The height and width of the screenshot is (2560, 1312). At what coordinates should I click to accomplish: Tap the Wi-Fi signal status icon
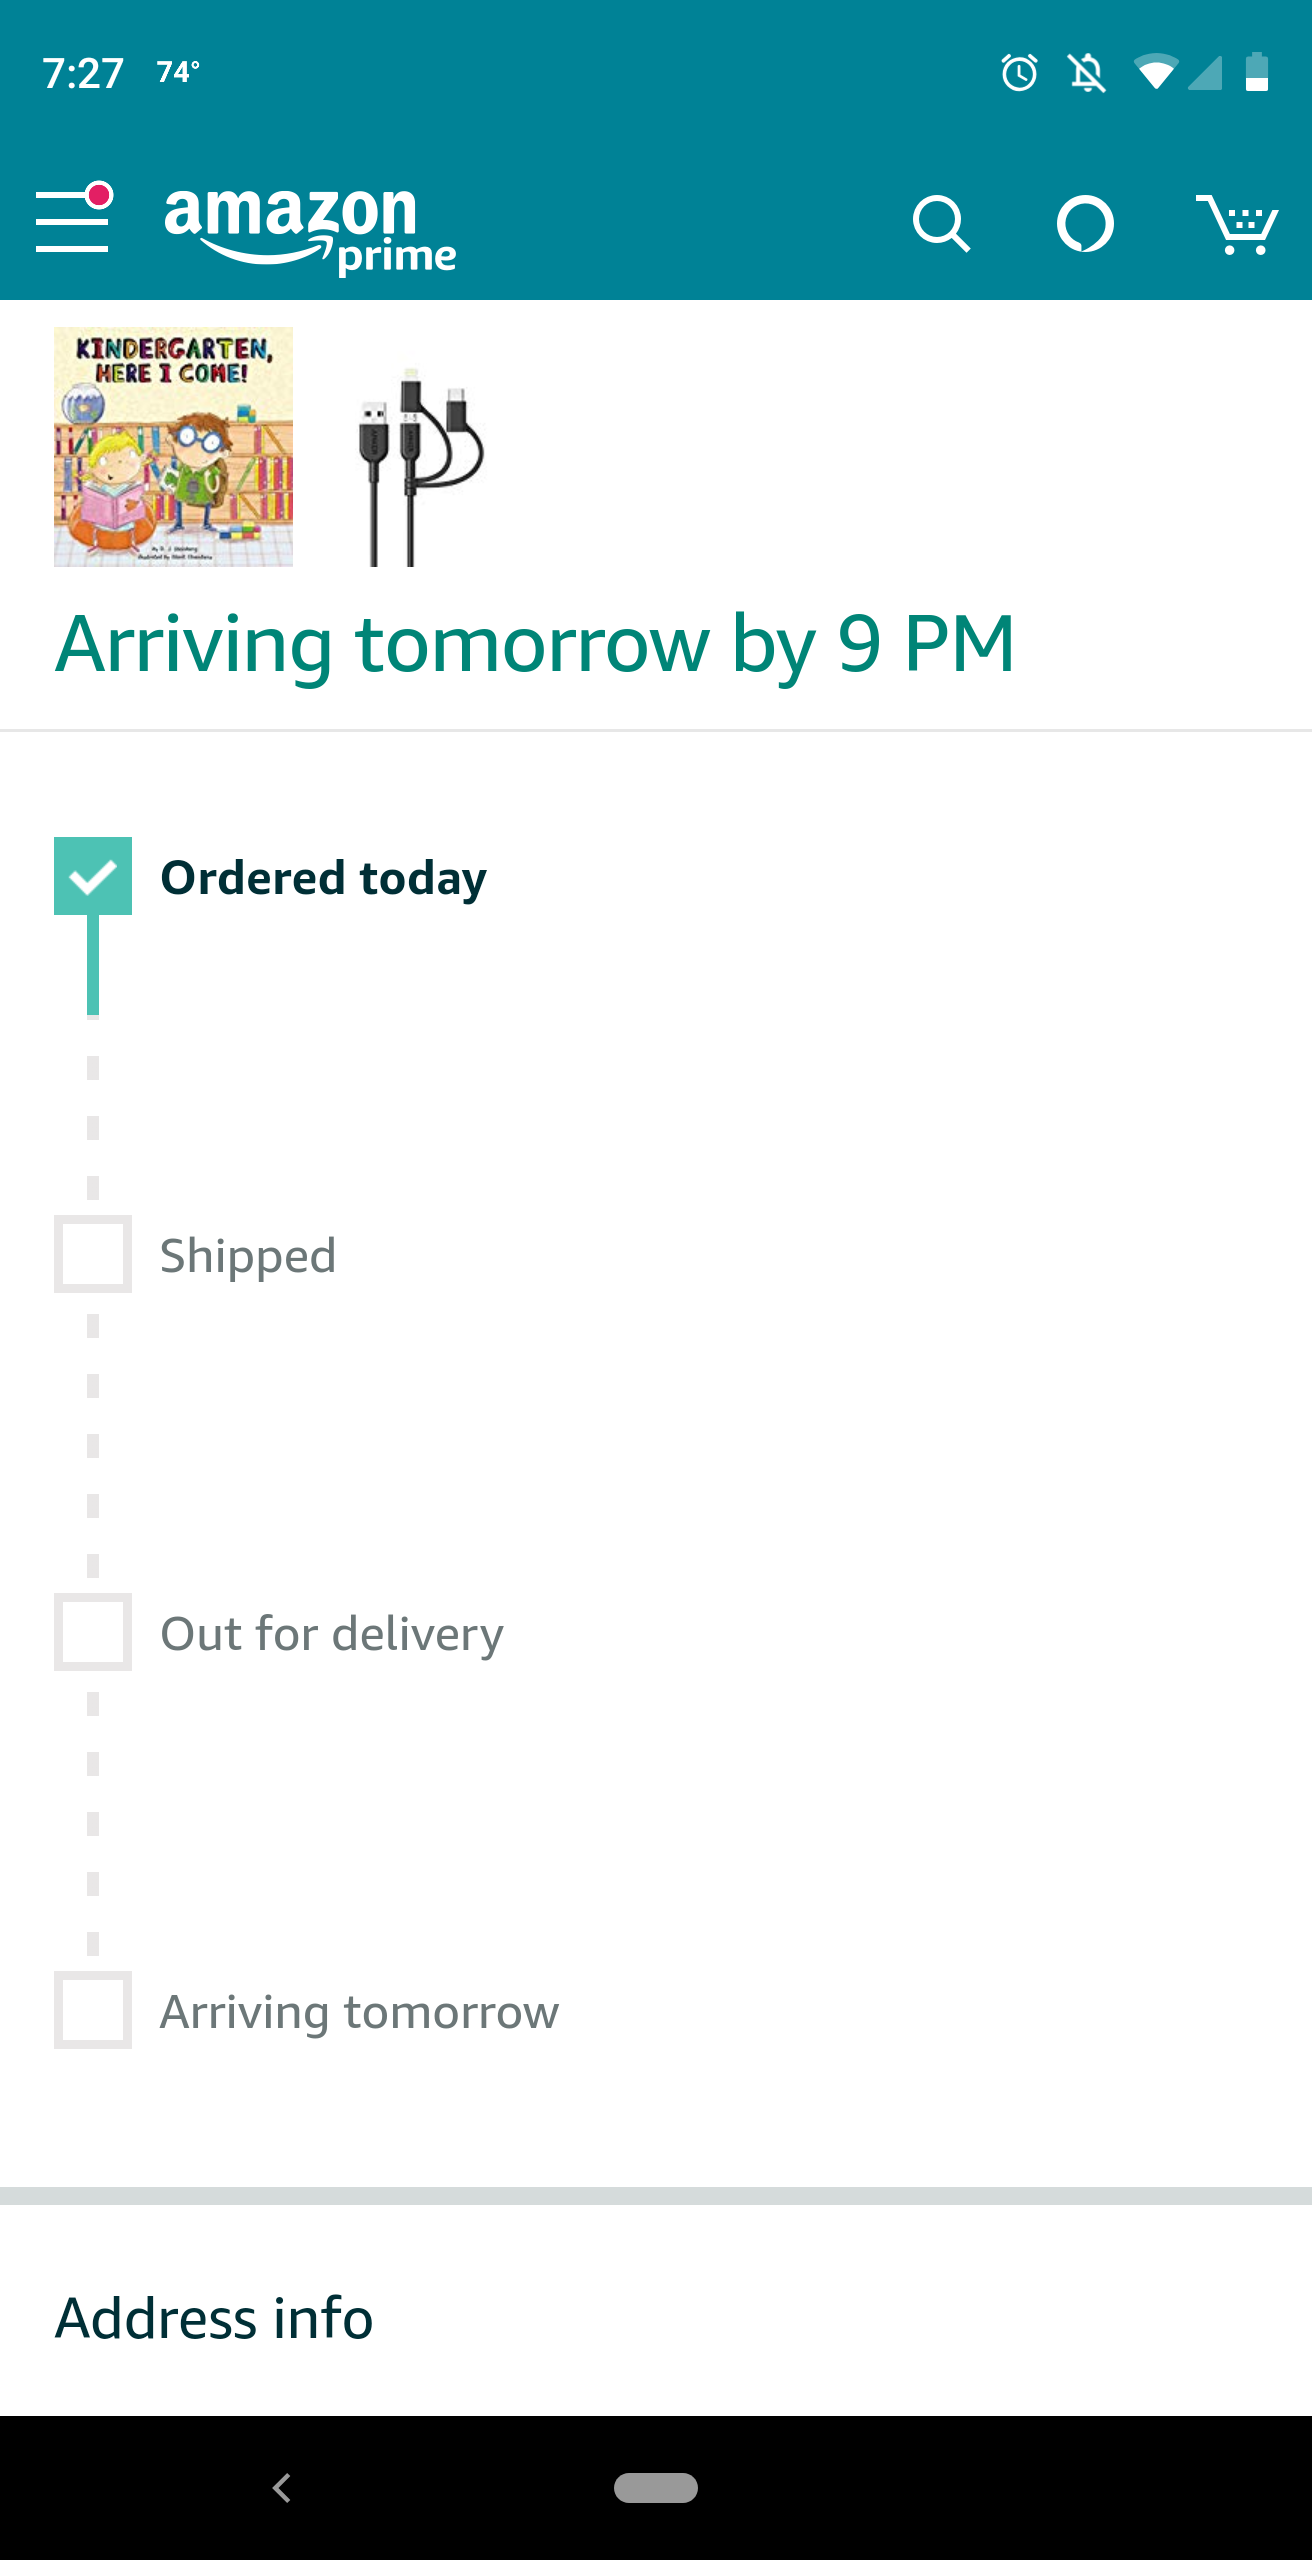1156,72
